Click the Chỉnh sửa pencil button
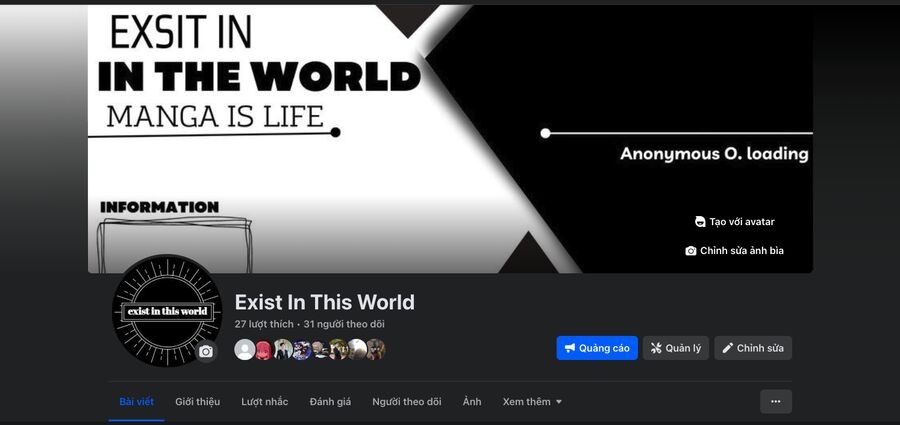900x425 pixels. (x=753, y=348)
